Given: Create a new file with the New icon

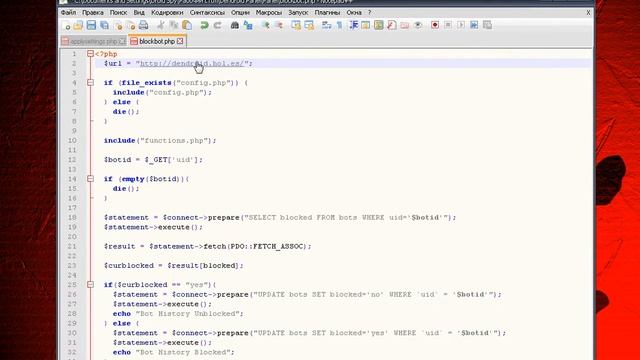Looking at the screenshot, I should point(66,25).
